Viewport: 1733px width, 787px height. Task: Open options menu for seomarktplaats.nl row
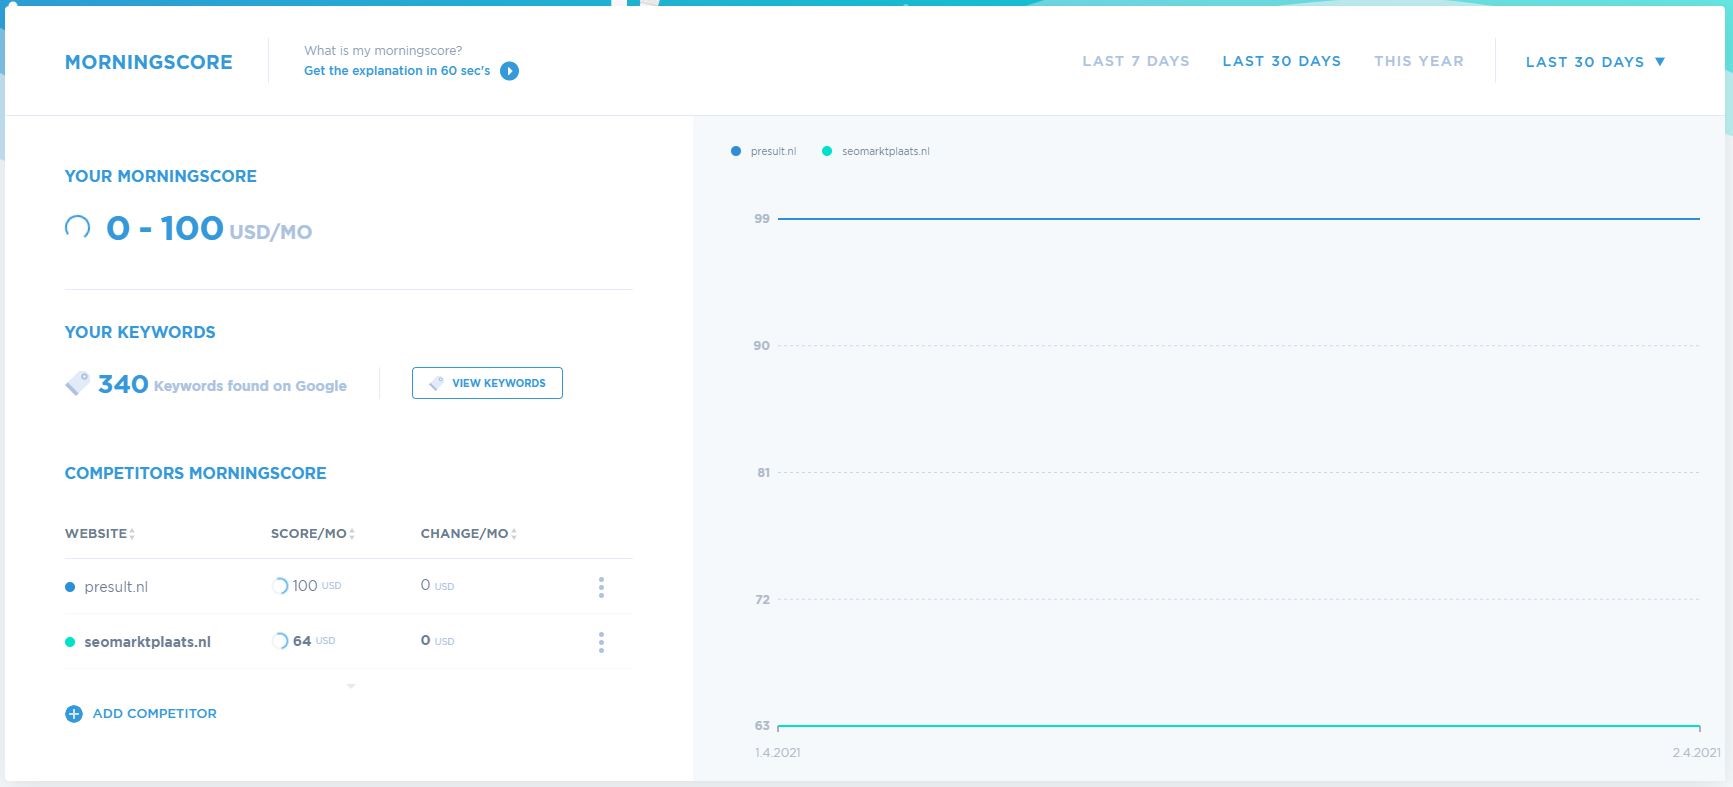[601, 642]
